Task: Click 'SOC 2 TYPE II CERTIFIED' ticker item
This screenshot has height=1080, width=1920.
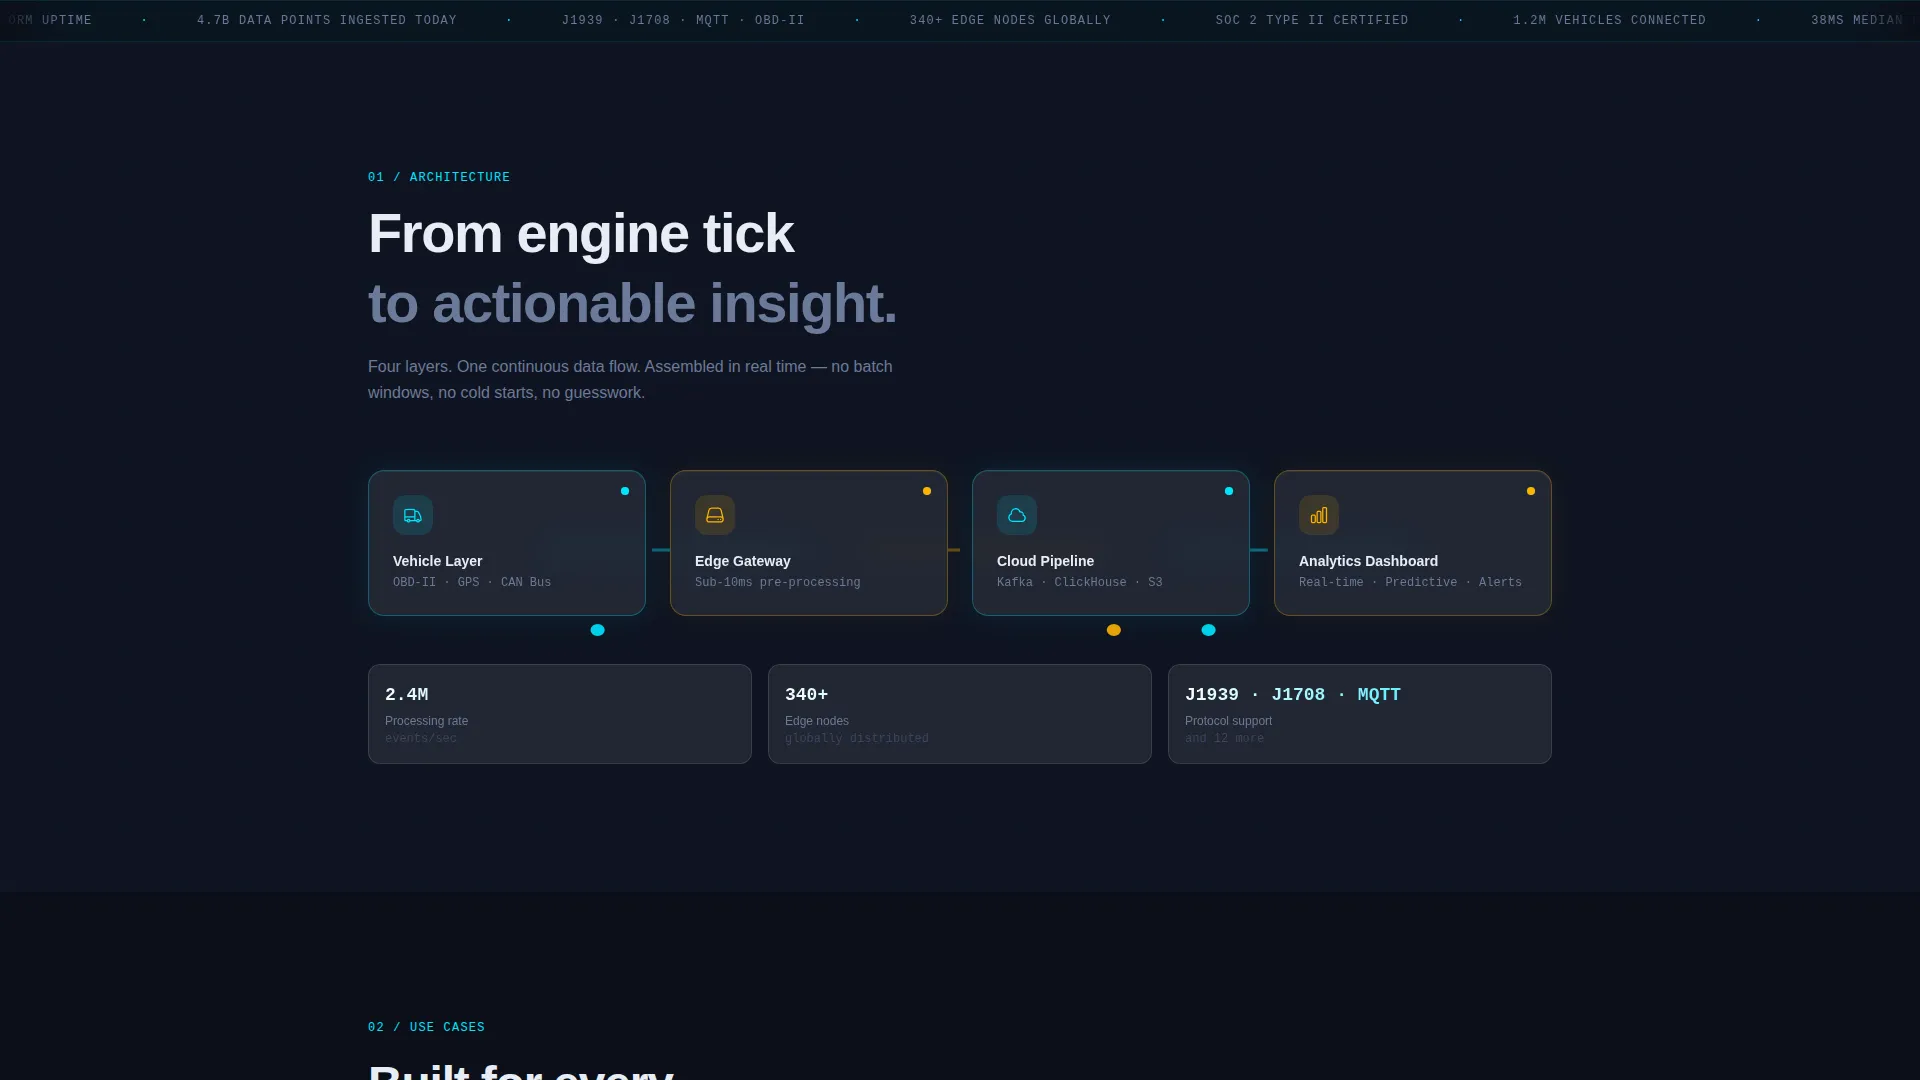Action: (1312, 20)
